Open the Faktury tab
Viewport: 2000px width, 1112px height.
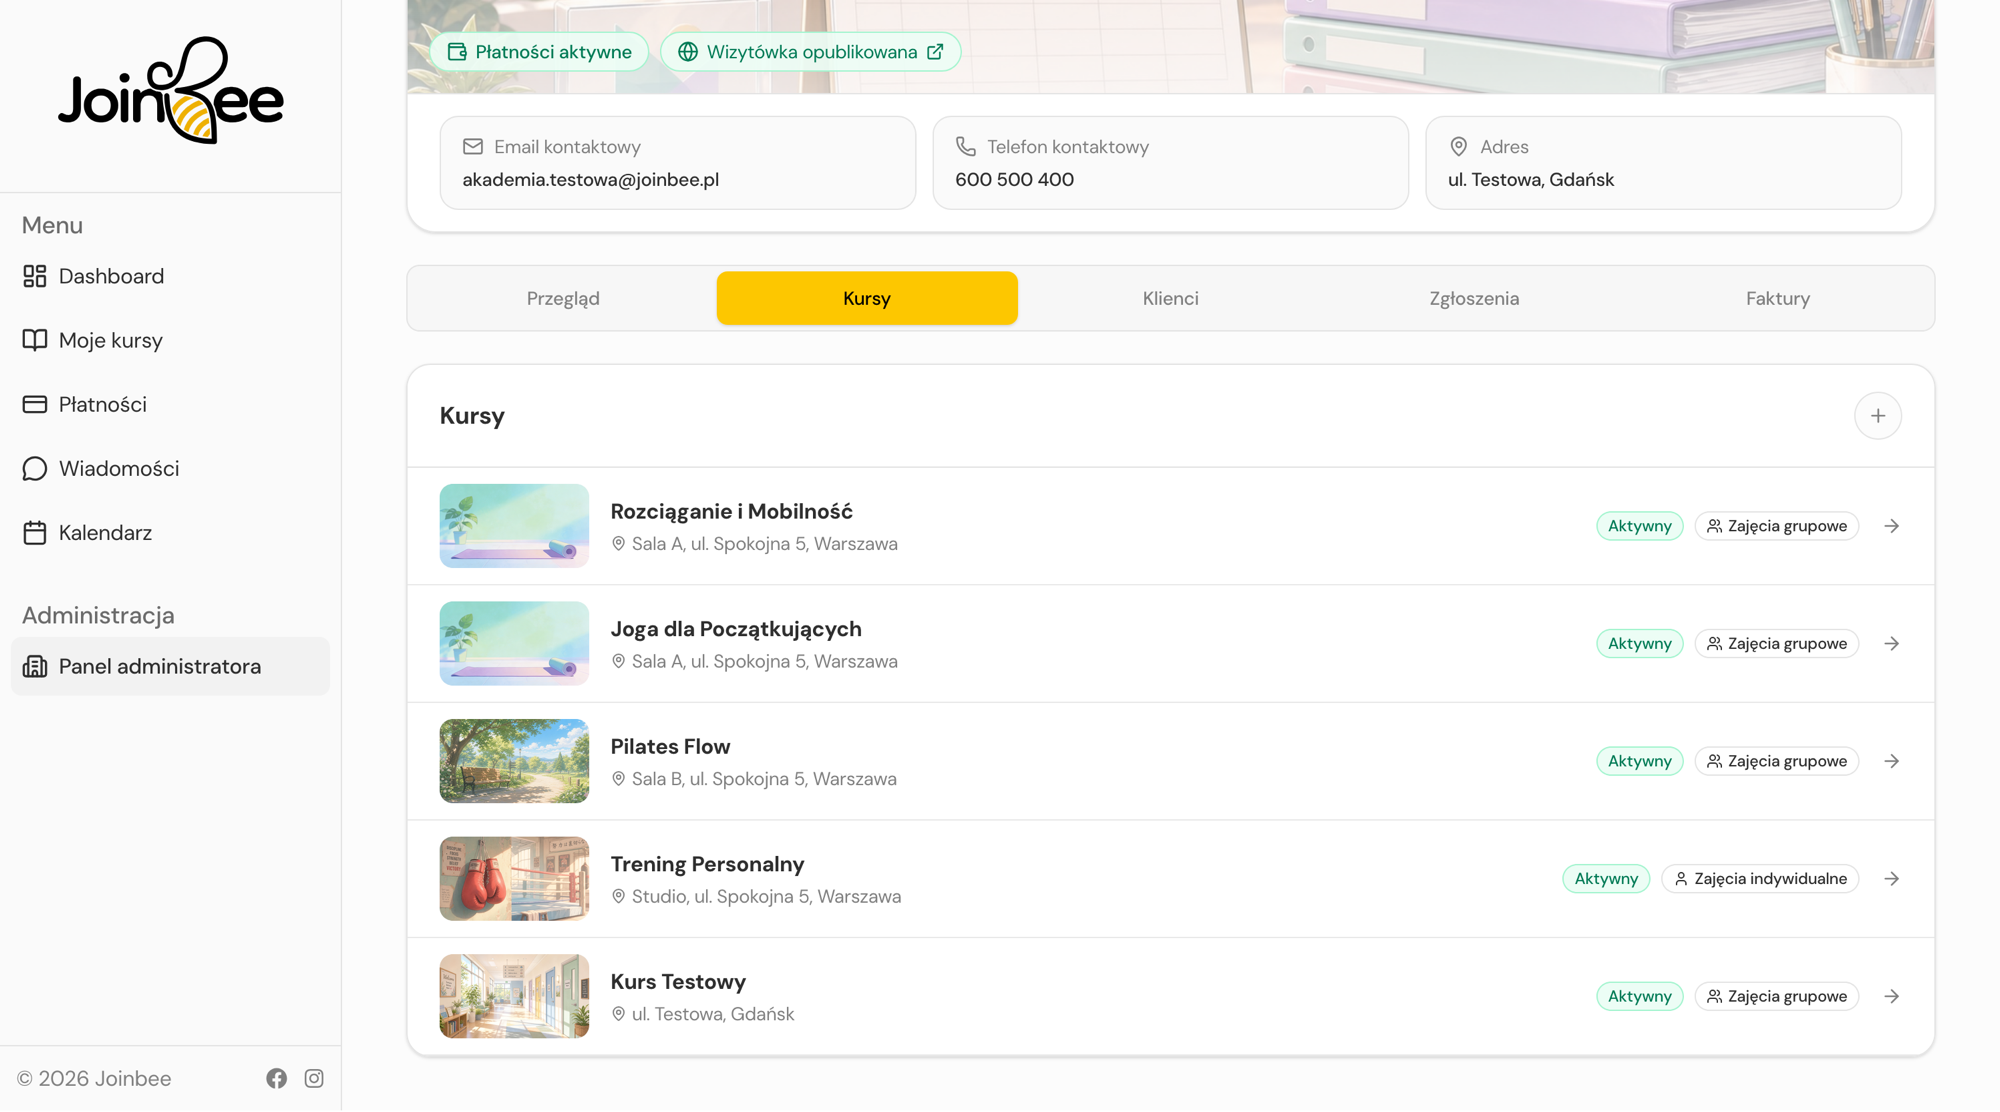tap(1778, 298)
